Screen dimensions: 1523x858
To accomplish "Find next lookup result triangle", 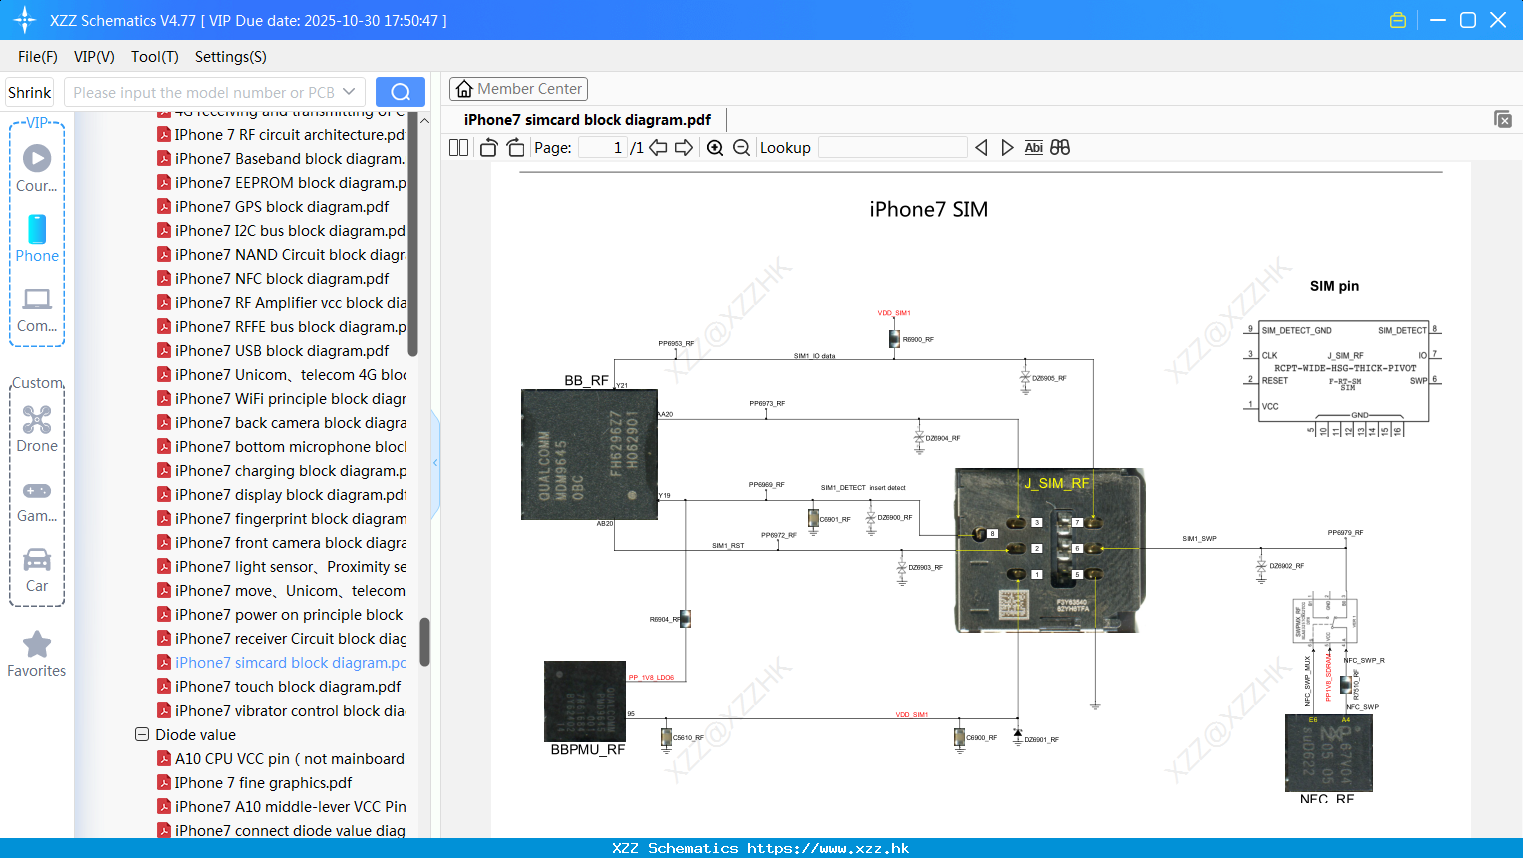I will (x=1007, y=148).
